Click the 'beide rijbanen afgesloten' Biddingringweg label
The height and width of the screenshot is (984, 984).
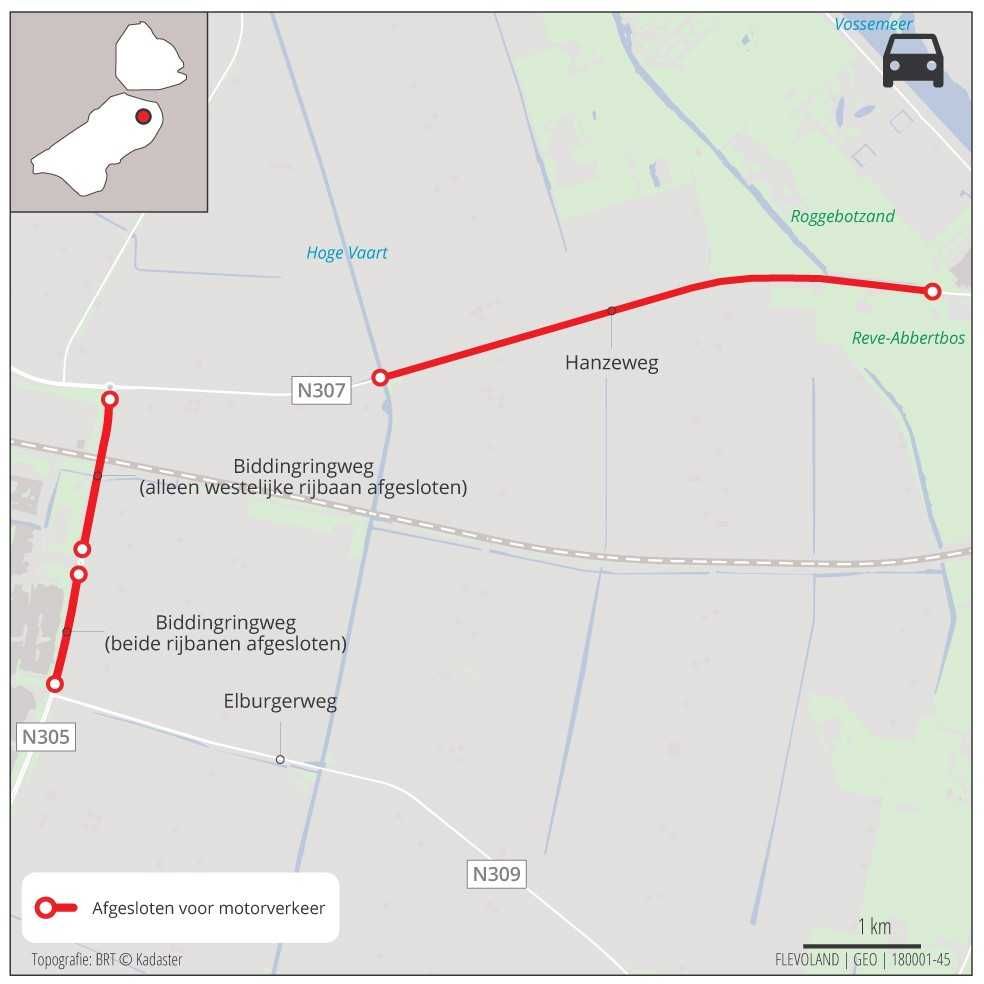225,633
